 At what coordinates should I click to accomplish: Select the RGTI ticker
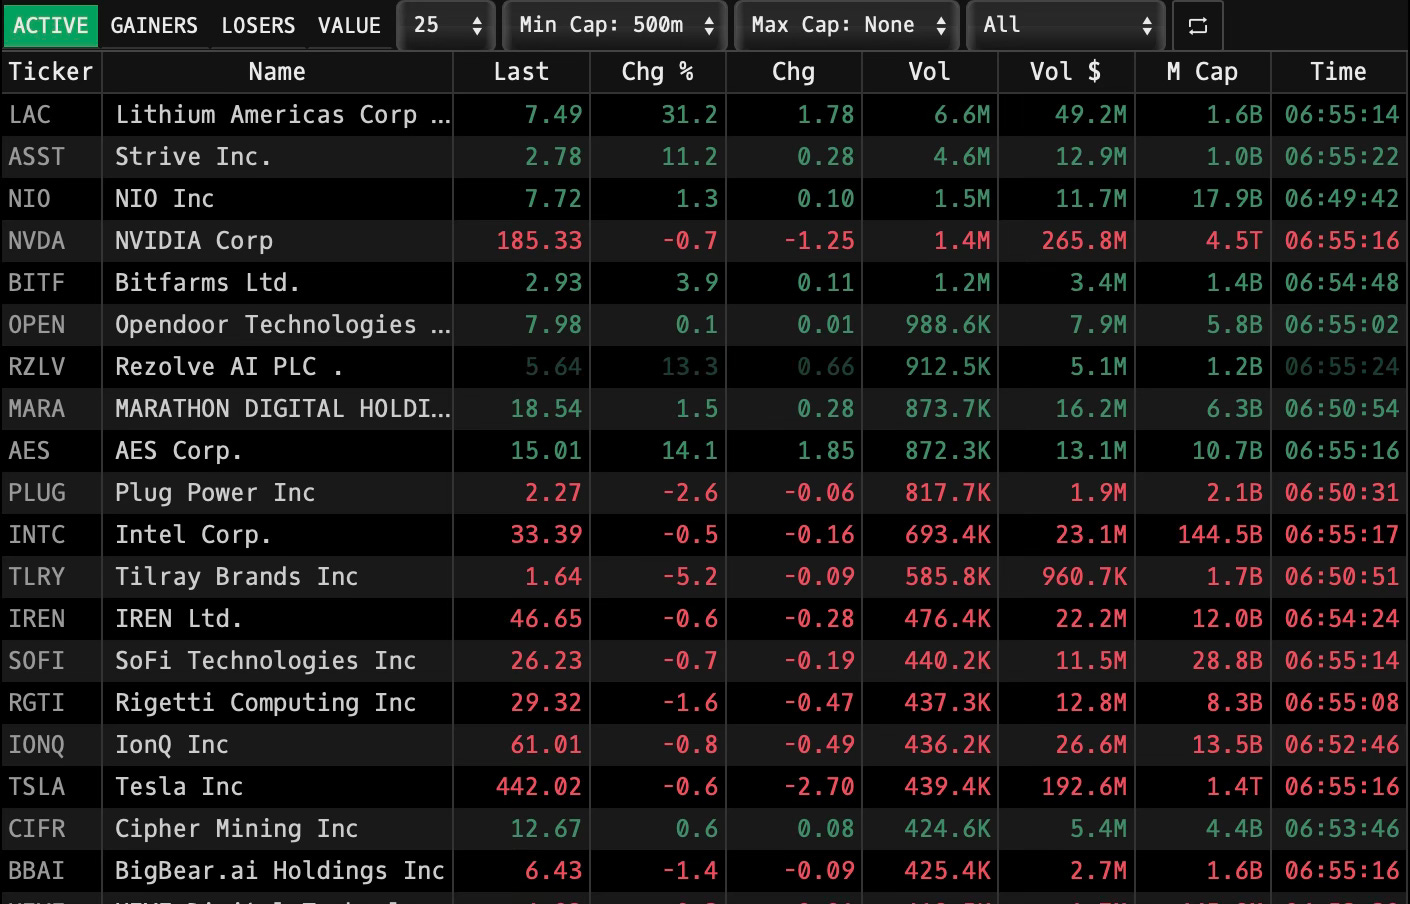(x=36, y=703)
